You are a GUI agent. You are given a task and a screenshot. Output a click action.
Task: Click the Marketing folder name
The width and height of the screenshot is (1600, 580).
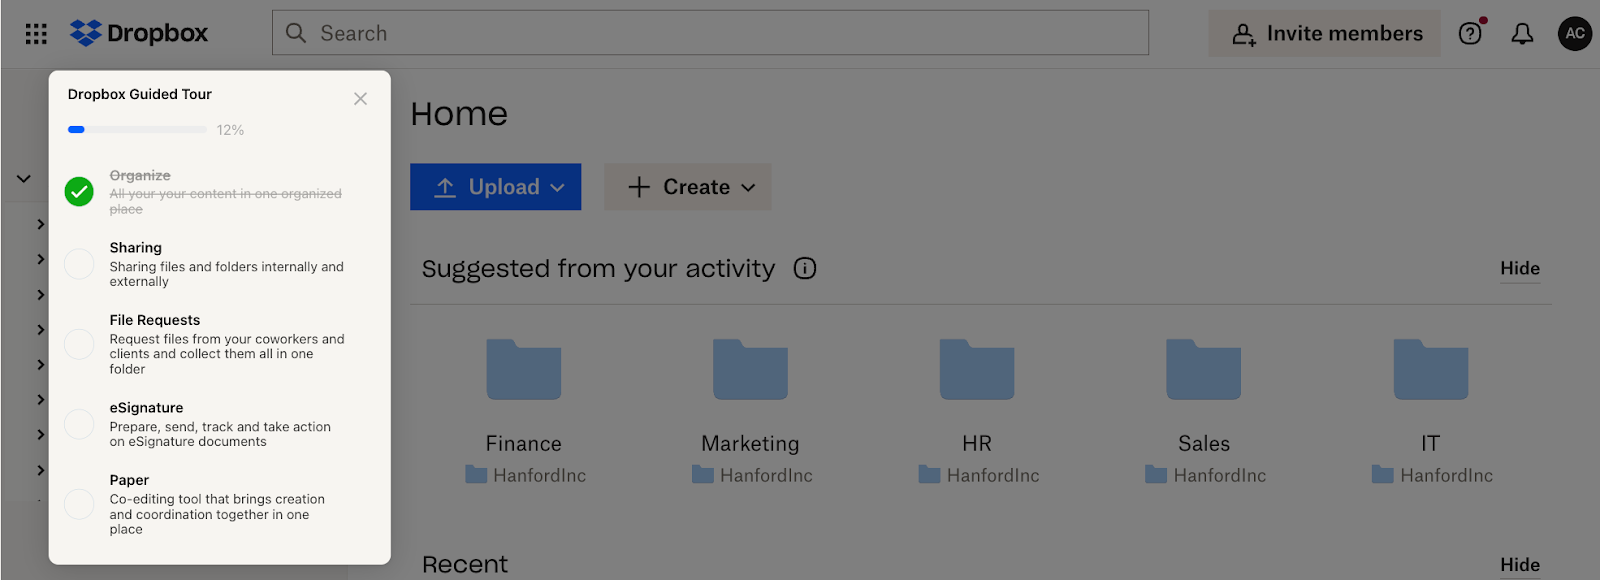click(x=750, y=443)
